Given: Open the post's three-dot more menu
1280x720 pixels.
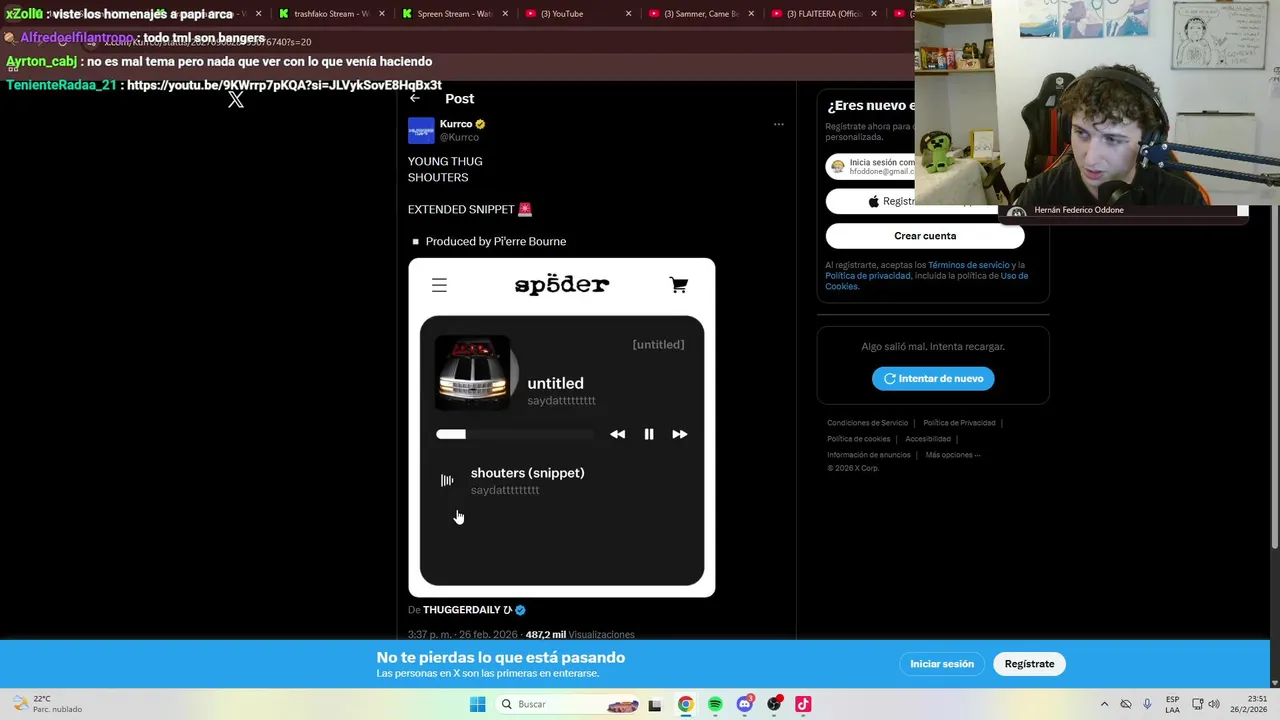Looking at the screenshot, I should (778, 125).
